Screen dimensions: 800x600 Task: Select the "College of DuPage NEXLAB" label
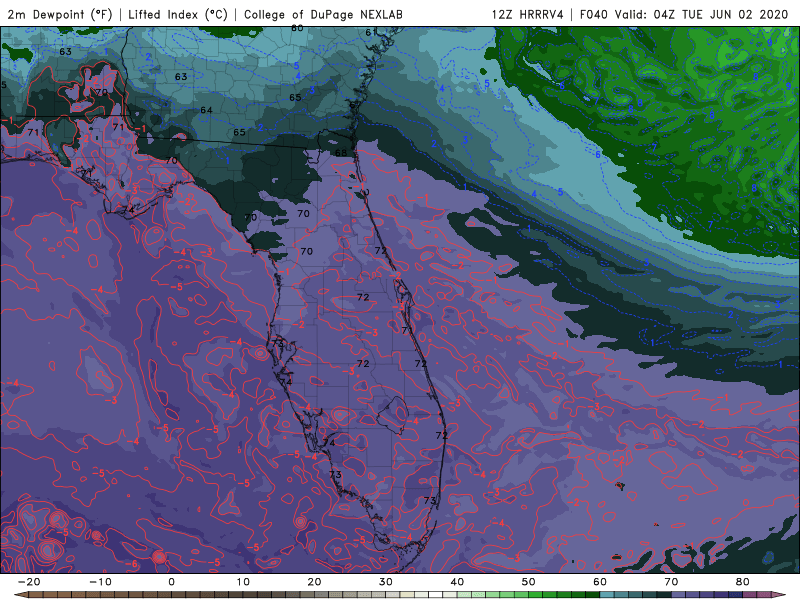[x=323, y=14]
